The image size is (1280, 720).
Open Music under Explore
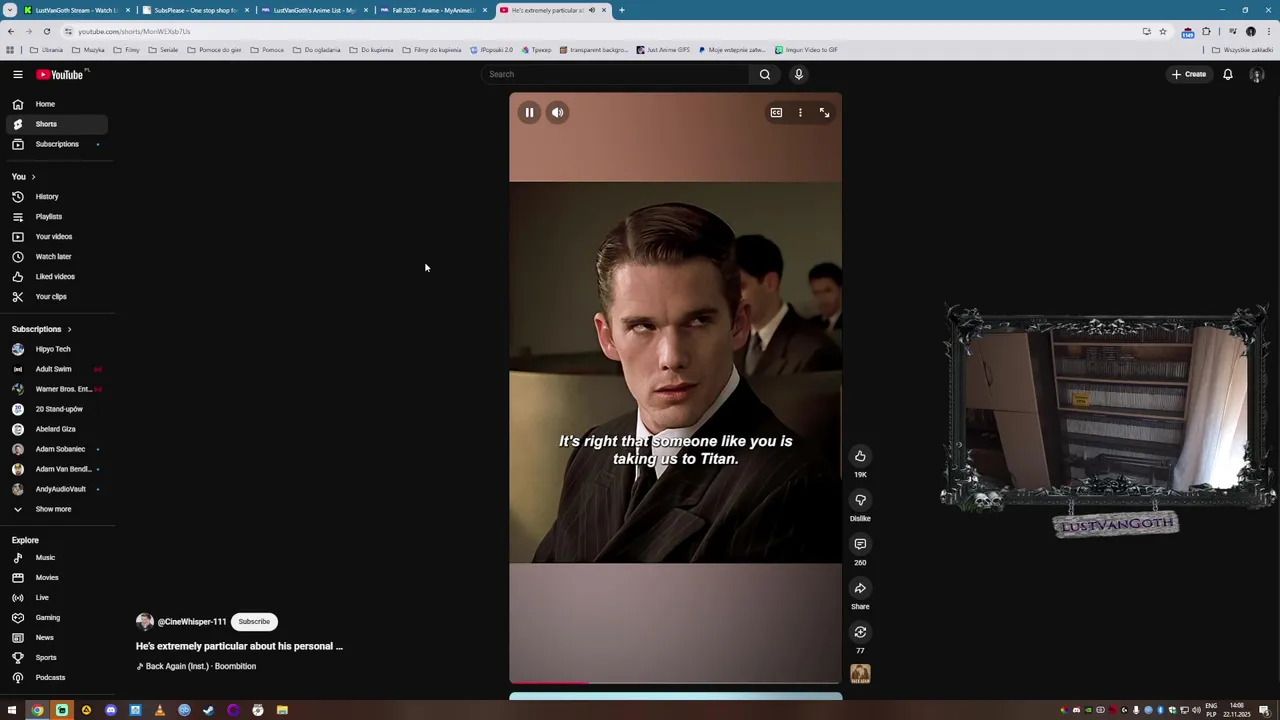(56, 558)
